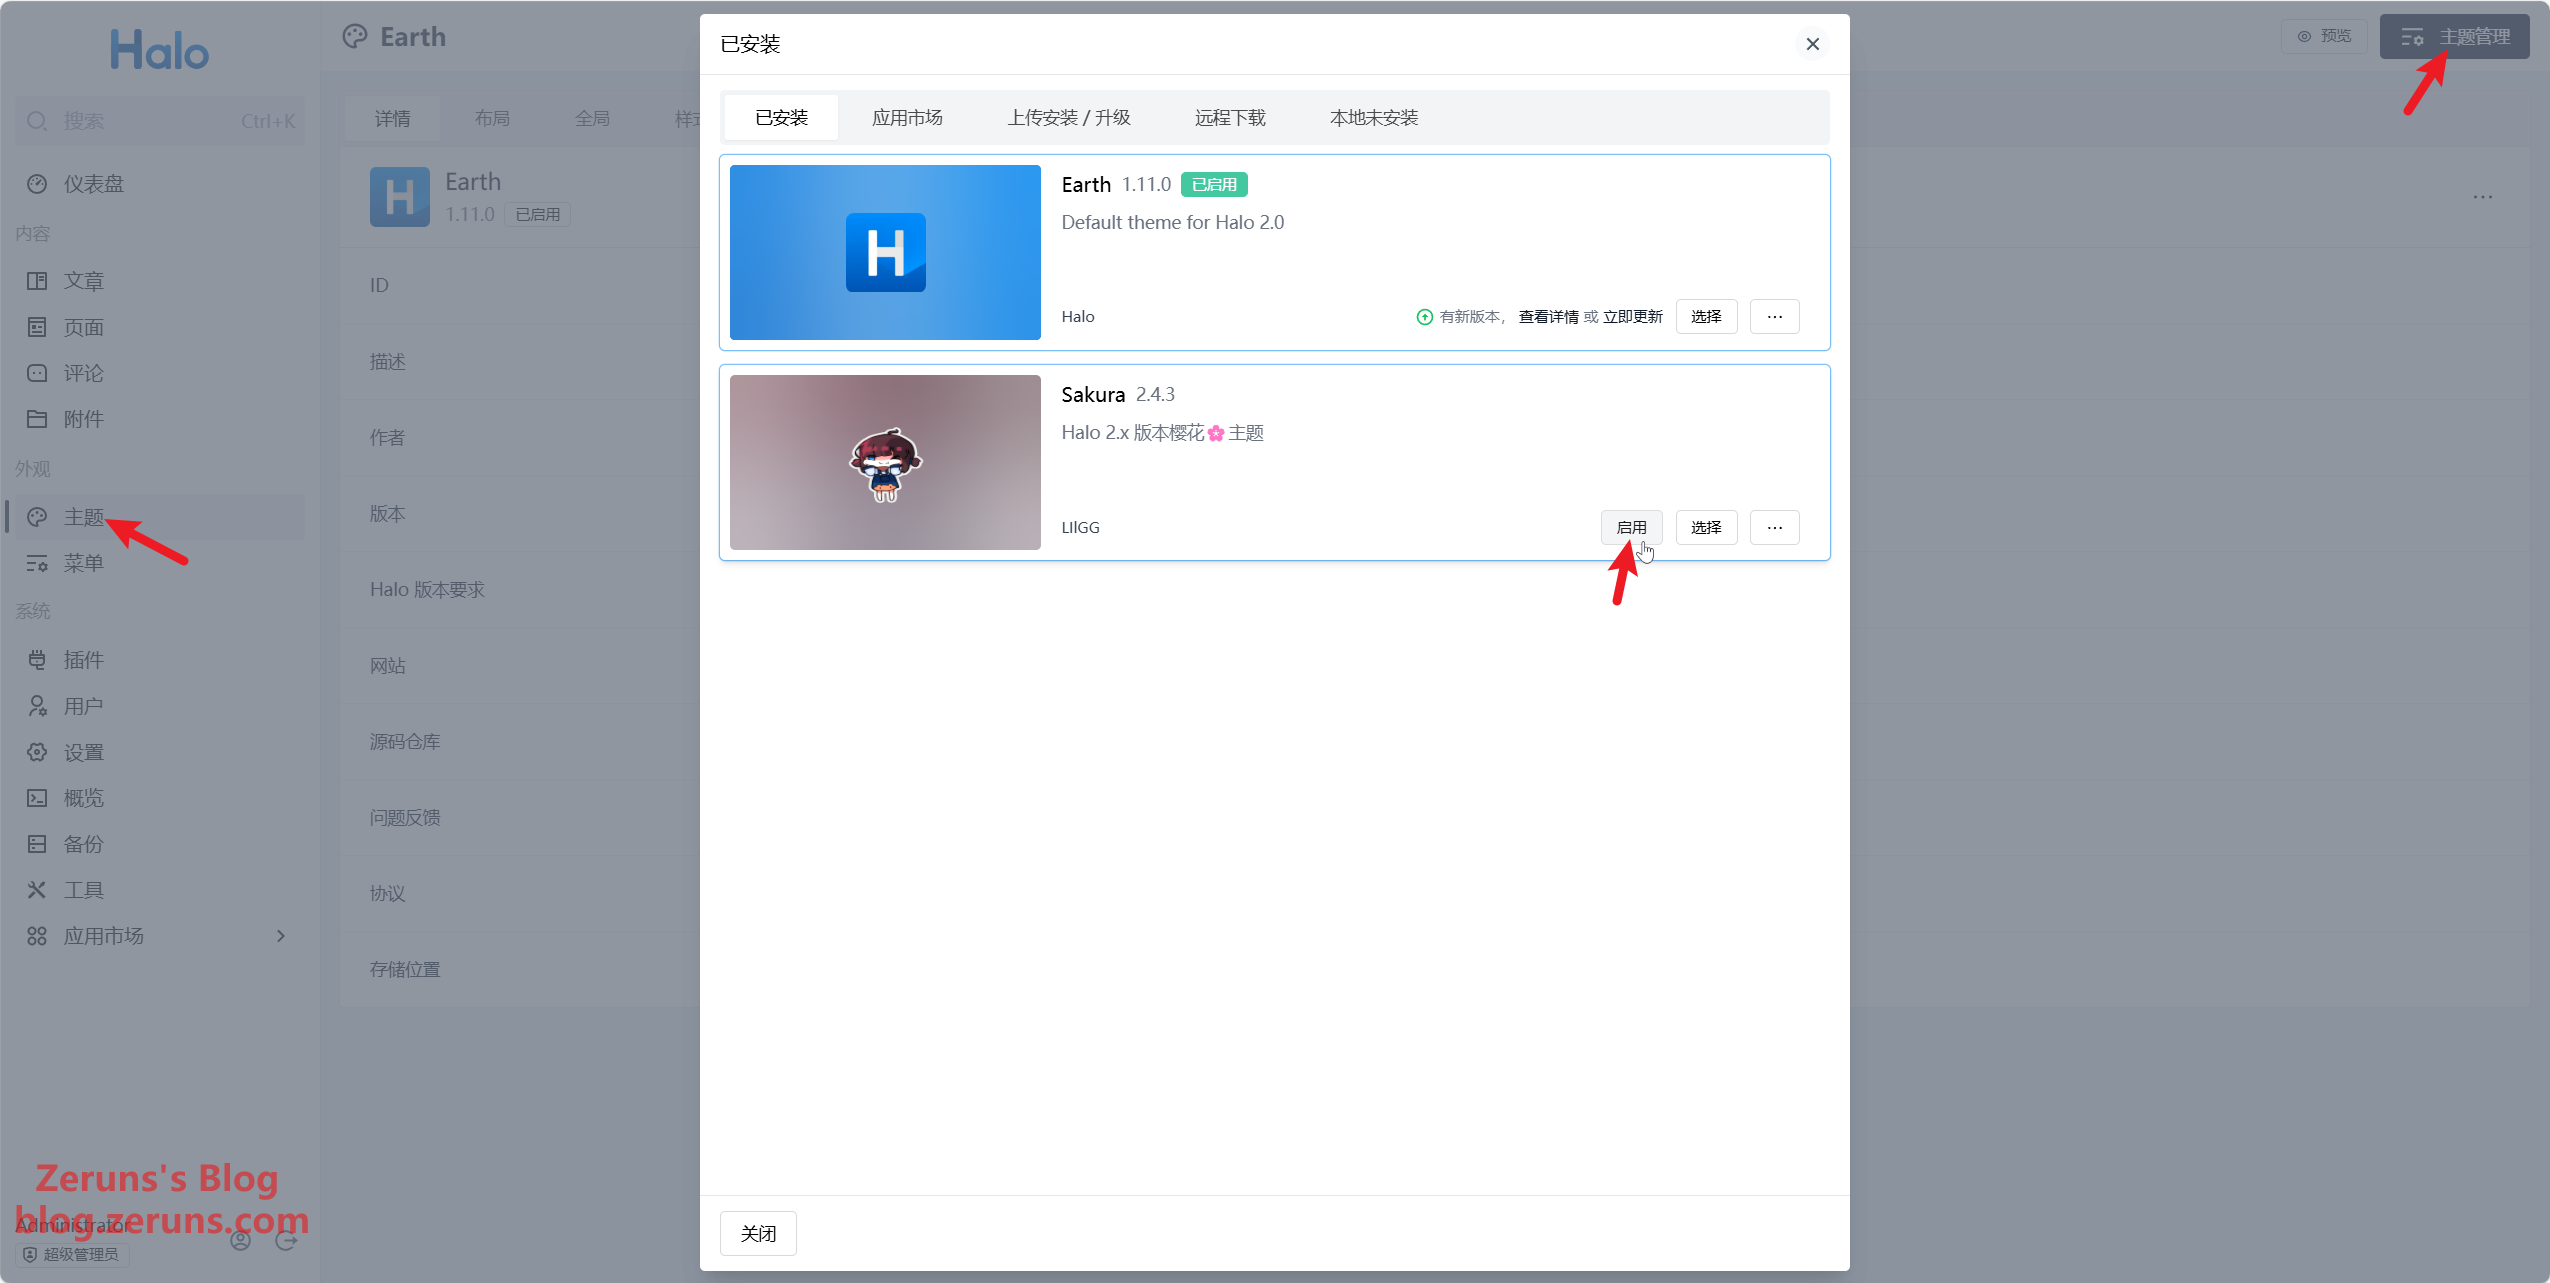Click the 评论 comments icon

click(x=37, y=373)
